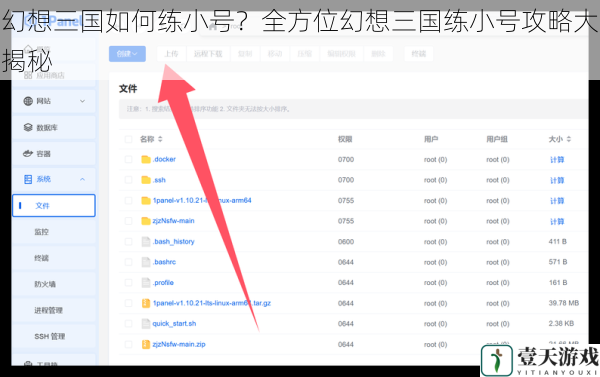Check the box for the .ssh row
Viewport: 600px width, 377px height.
(x=129, y=180)
